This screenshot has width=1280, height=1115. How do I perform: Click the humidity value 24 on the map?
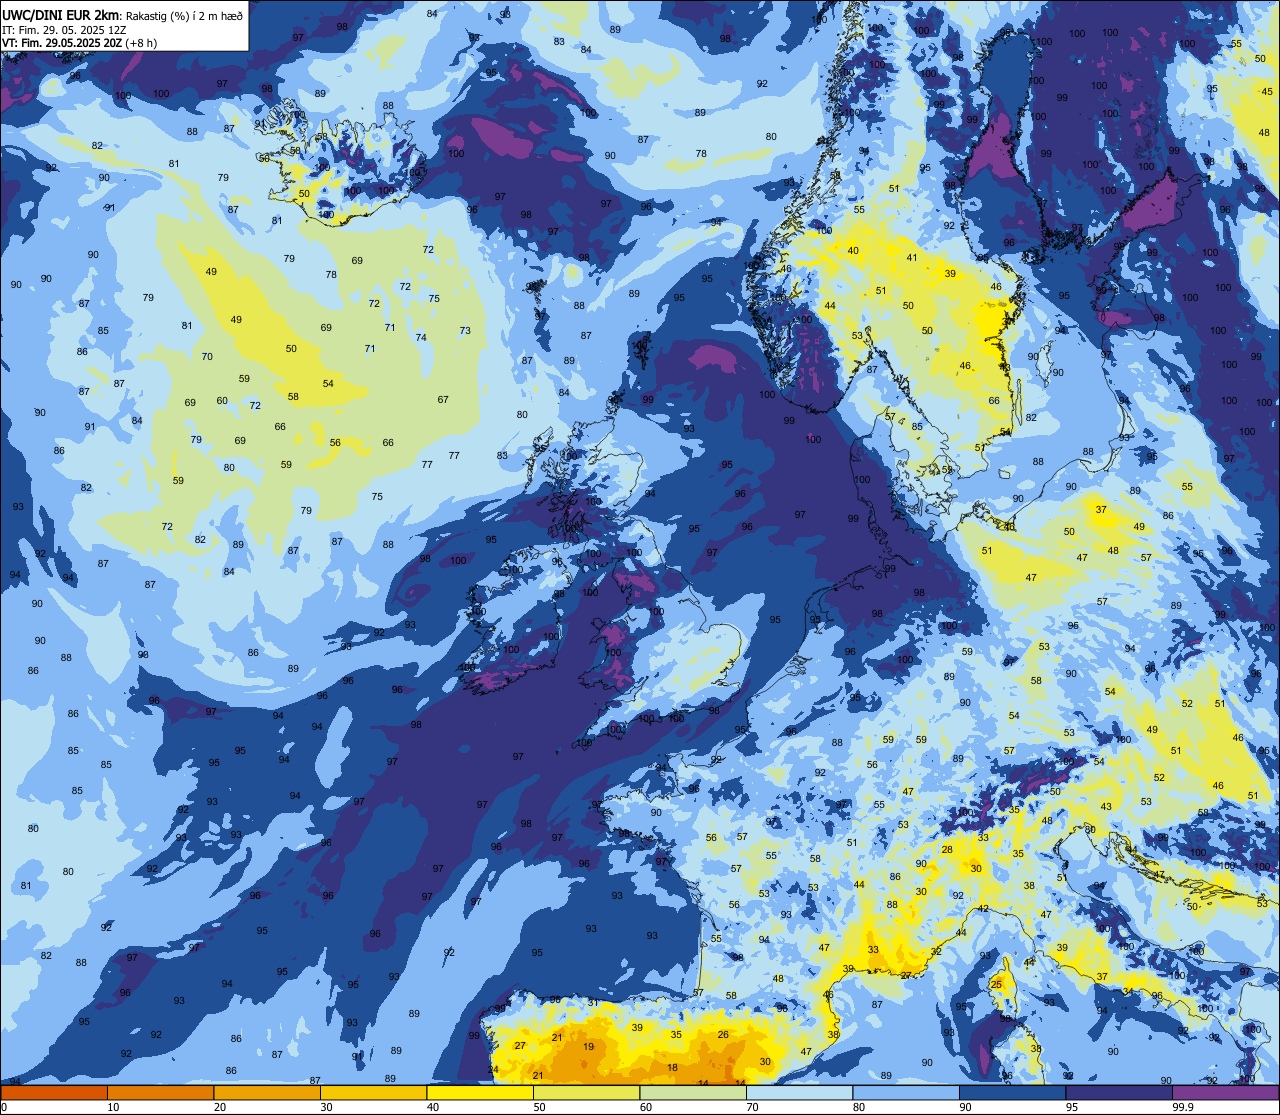pos(493,1070)
